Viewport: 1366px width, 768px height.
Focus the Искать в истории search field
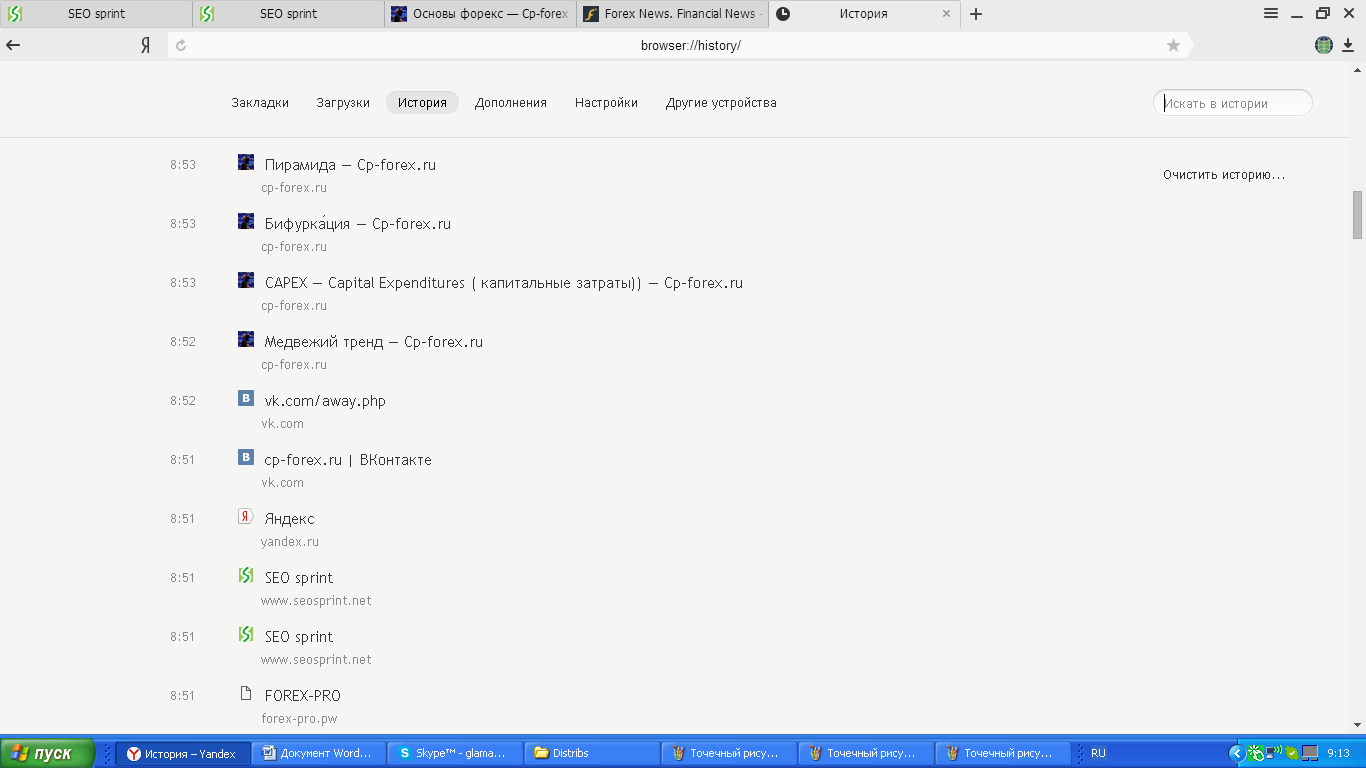tap(1233, 103)
